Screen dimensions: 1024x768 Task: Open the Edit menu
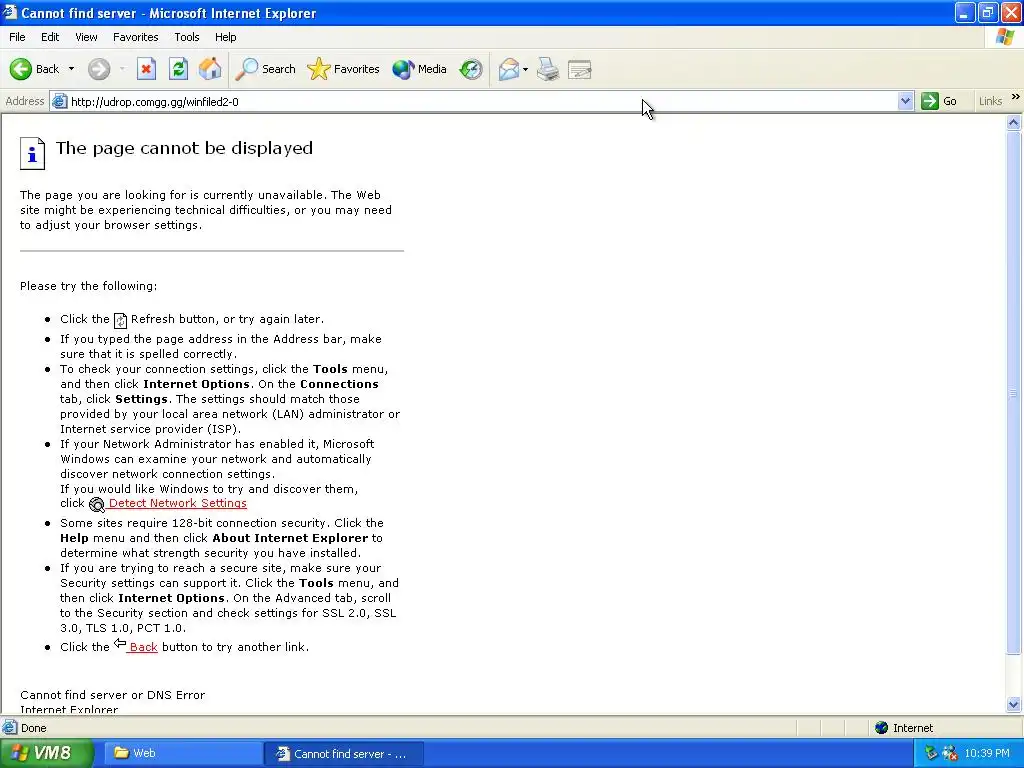[50, 37]
